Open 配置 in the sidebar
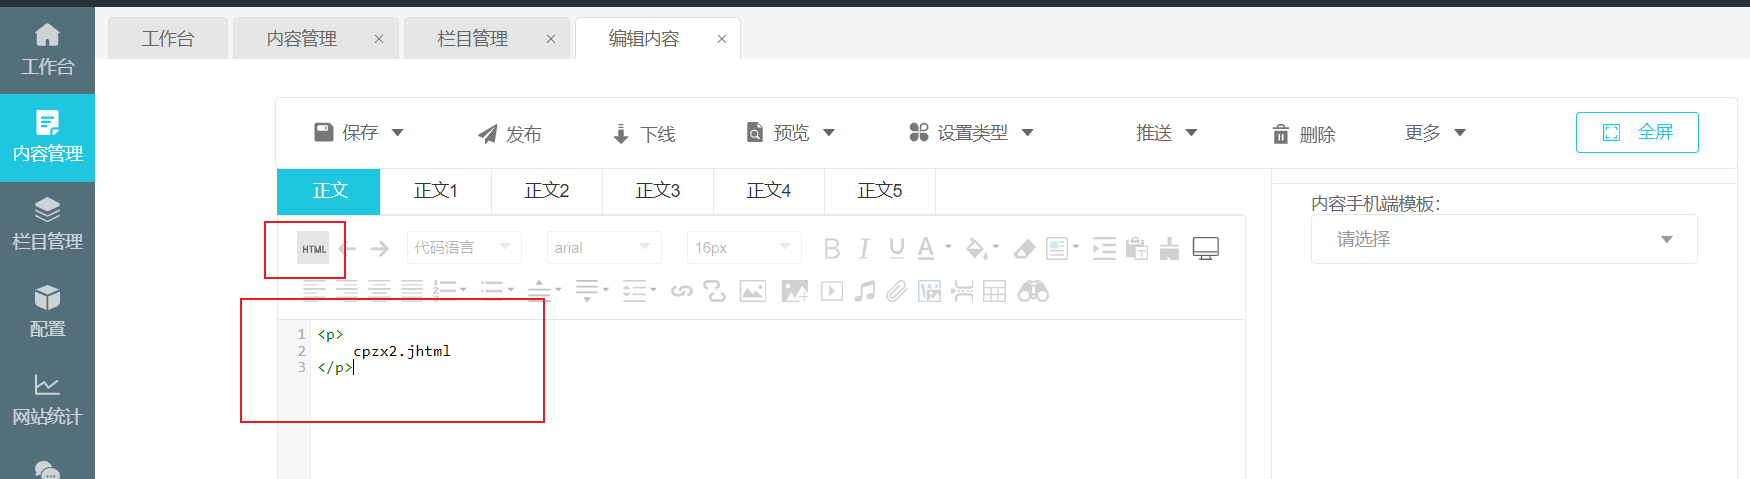Screen dimensions: 1750x479 point(47,312)
